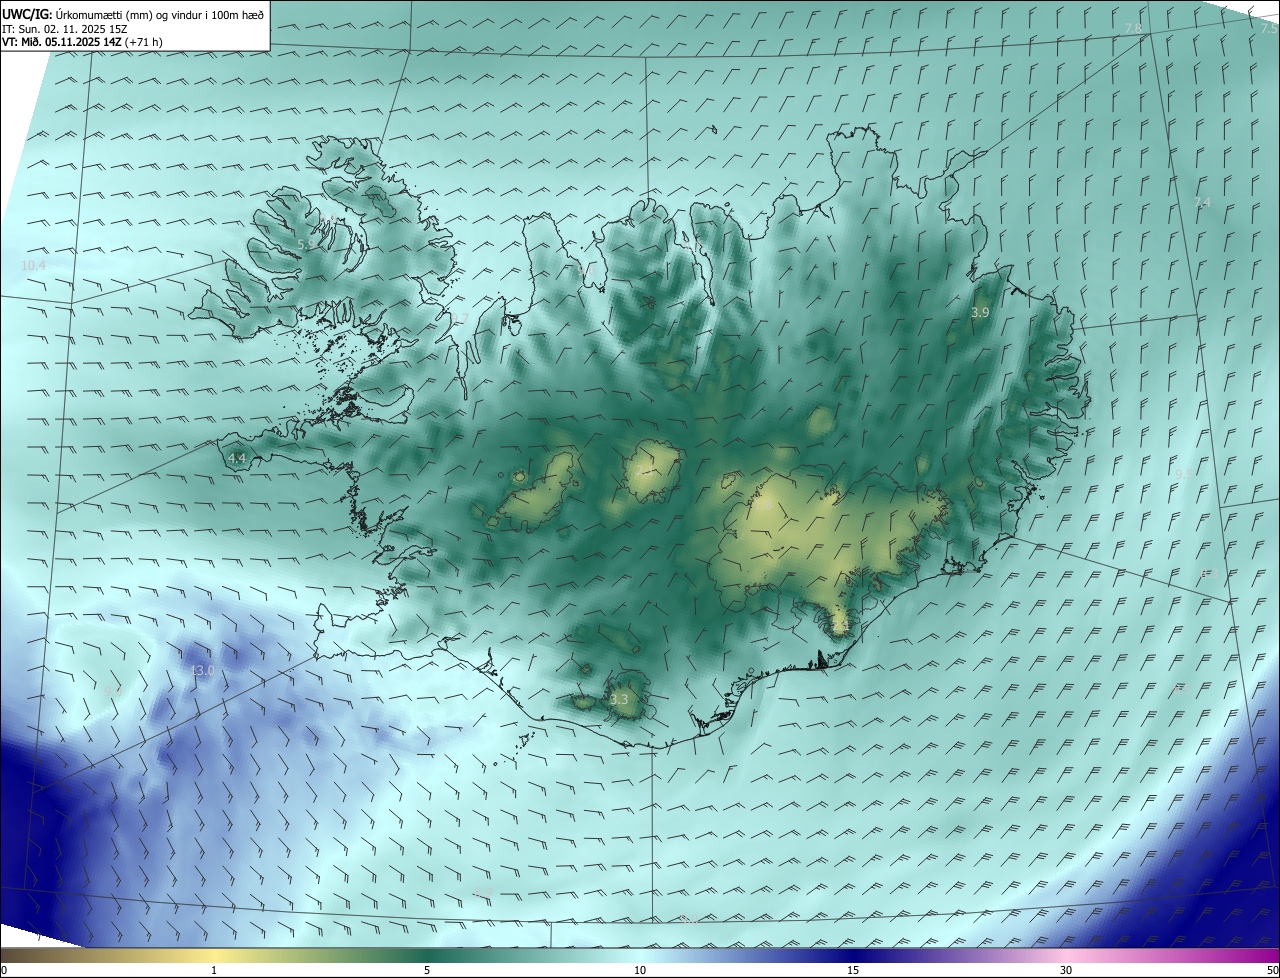The image size is (1280, 978).
Task: Click the 4.4 value label on the map
Action: (237, 458)
